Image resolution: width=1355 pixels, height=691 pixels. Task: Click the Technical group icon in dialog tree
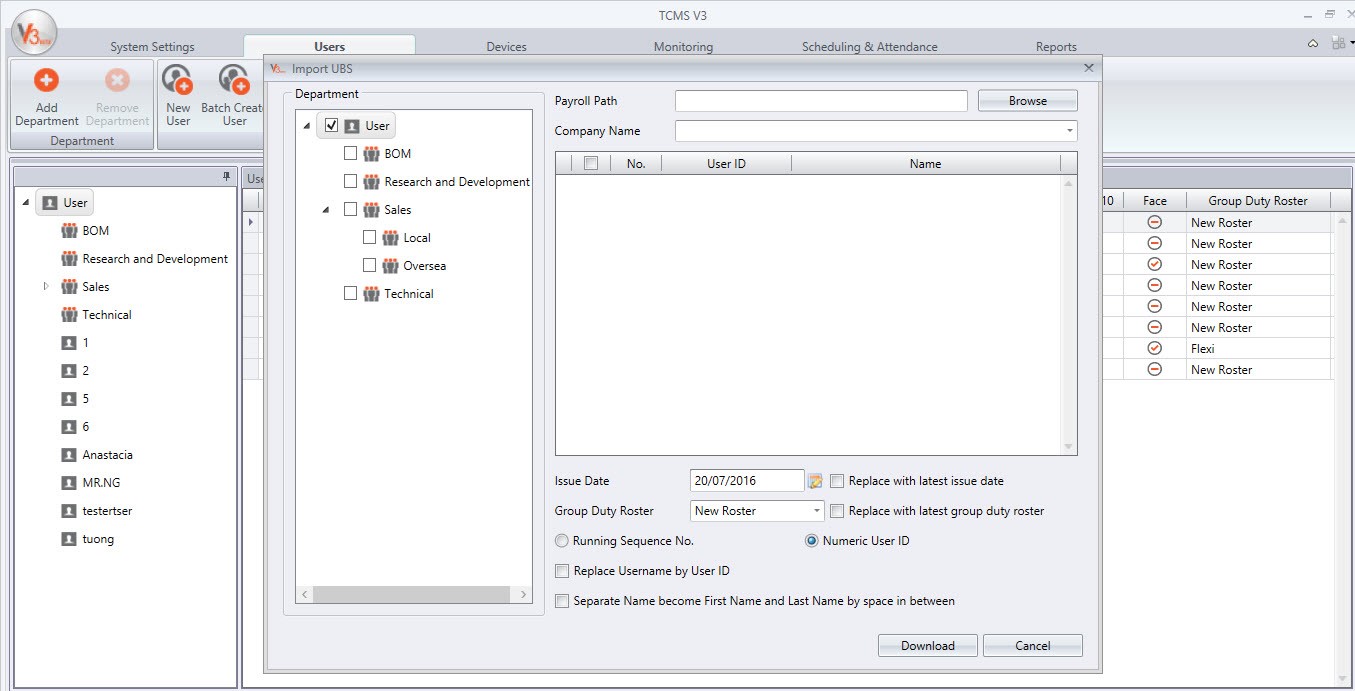pyautogui.click(x=371, y=294)
